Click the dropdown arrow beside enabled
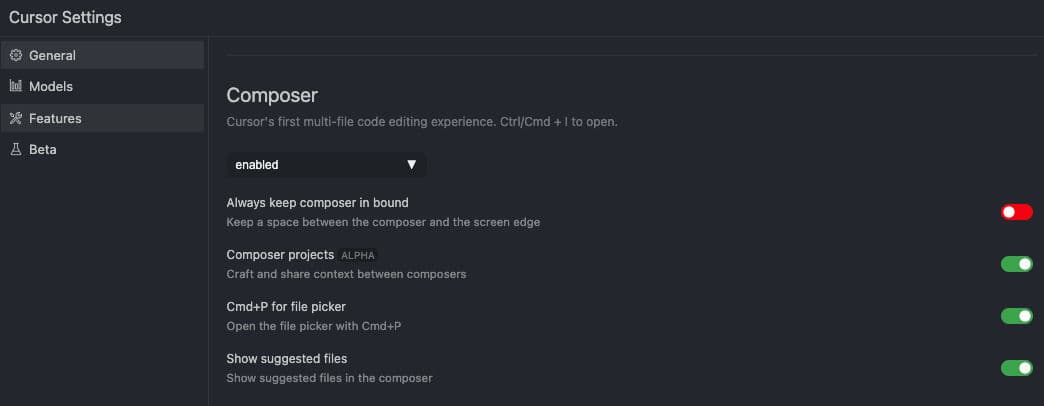Image resolution: width=1044 pixels, height=406 pixels. (x=411, y=165)
